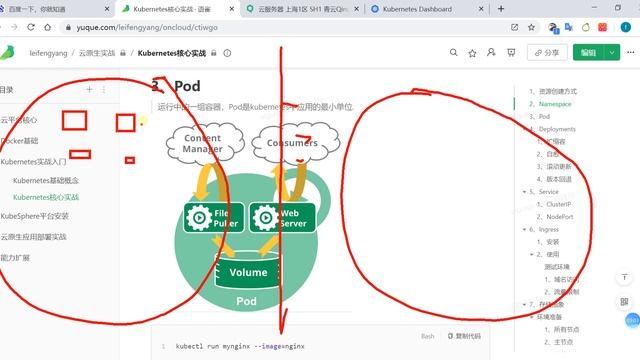Click the green 编辑 edit button

click(588, 52)
